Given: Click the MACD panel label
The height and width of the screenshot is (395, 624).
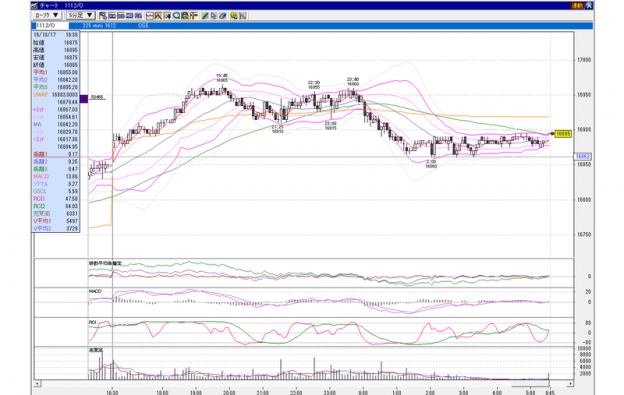Looking at the screenshot, I should point(95,292).
